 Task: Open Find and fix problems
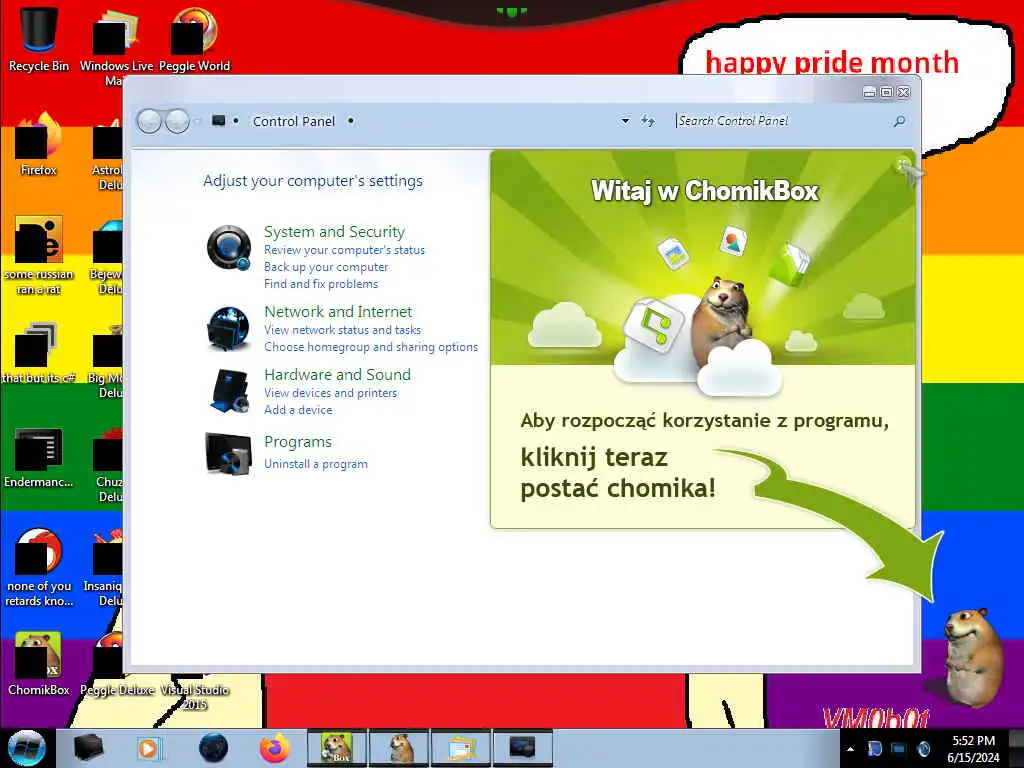tap(321, 284)
